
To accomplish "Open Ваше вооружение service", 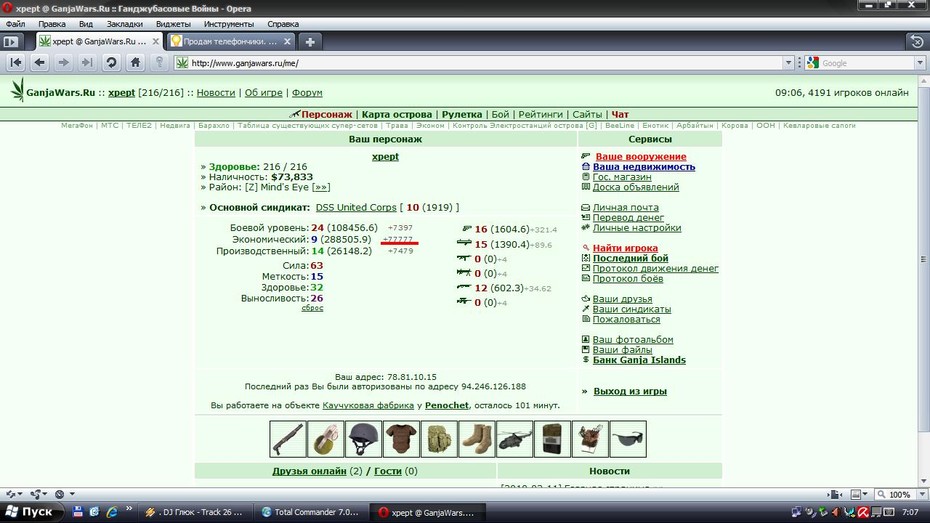I will pos(641,157).
